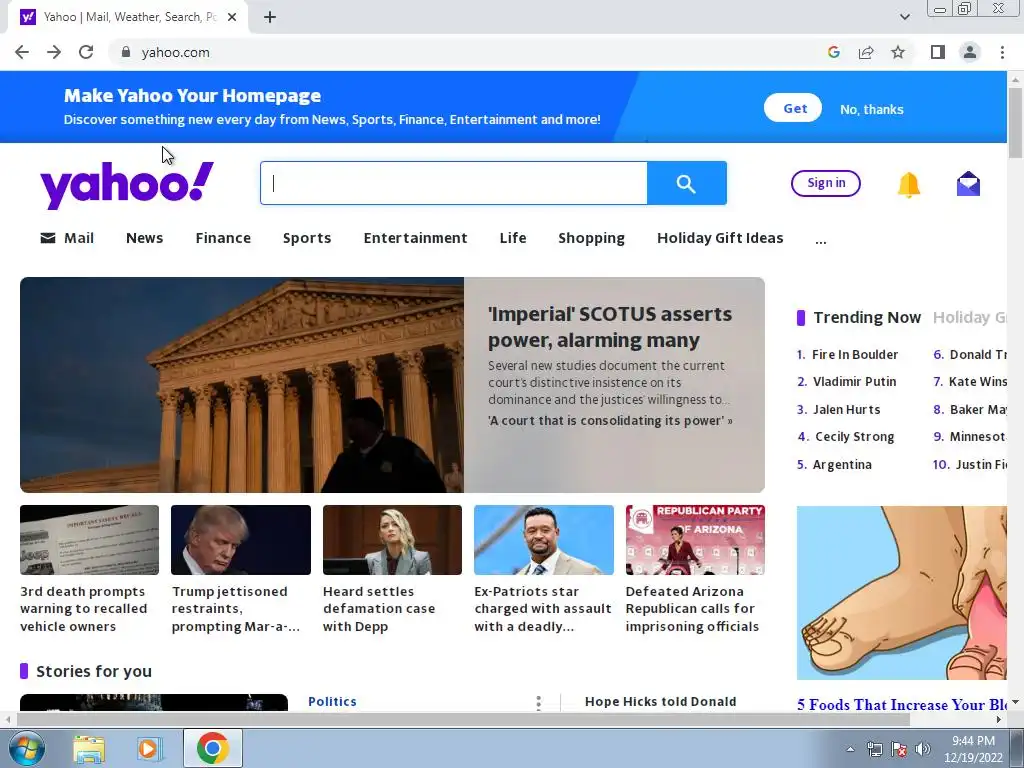Click the Get homepage button
This screenshot has width=1024, height=768.
point(793,108)
